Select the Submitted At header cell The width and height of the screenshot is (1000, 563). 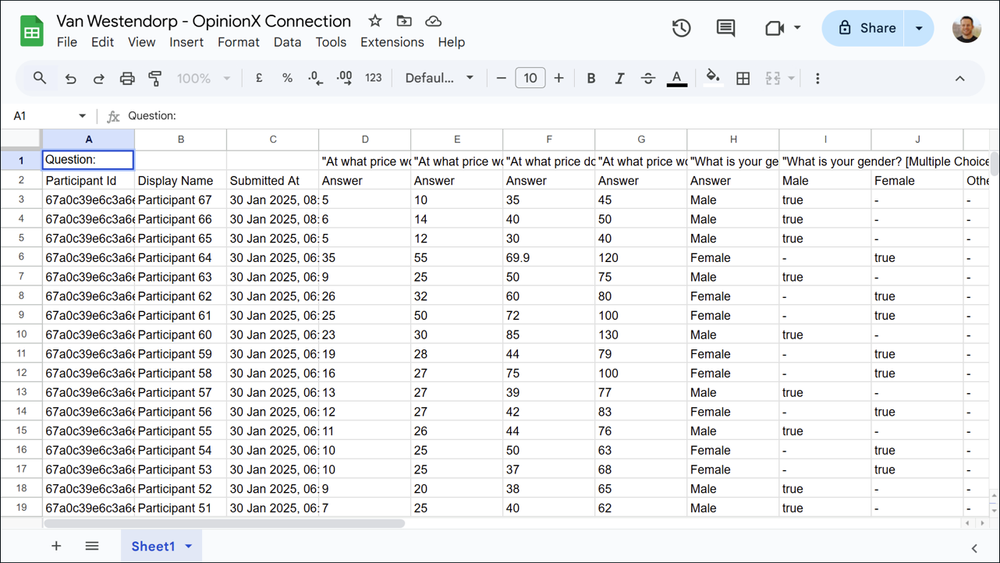click(x=272, y=180)
